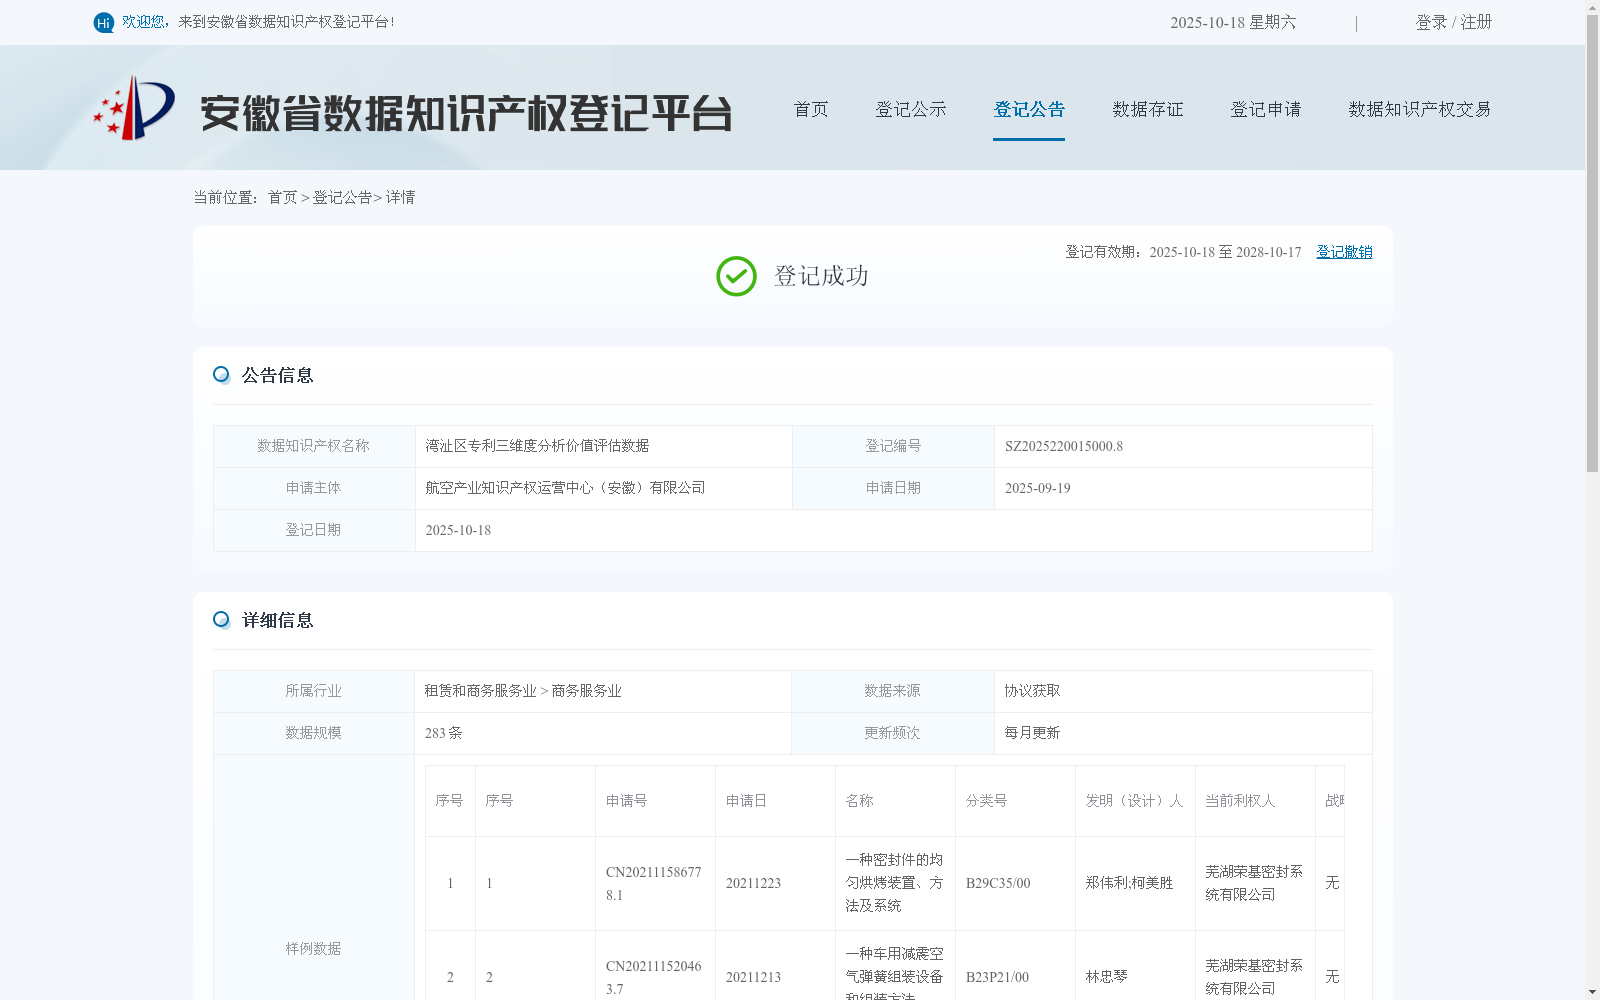
Task: Click the scrollbar up arrow
Action: click(1592, 7)
